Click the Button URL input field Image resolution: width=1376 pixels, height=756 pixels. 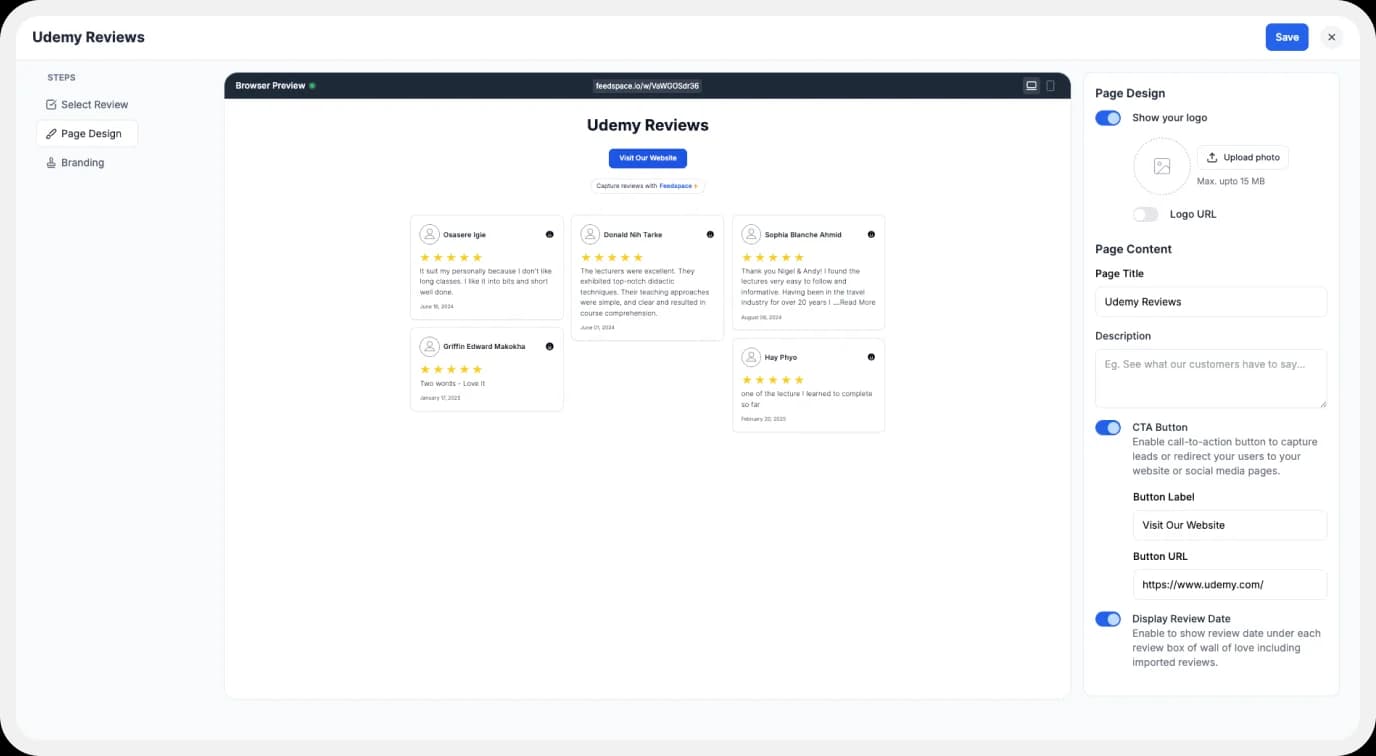(1229, 585)
